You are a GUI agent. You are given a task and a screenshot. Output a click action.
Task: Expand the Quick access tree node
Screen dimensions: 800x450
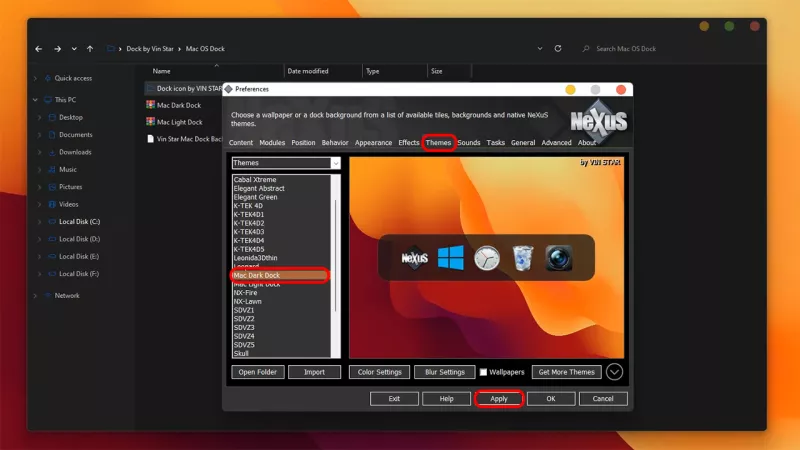click(x=35, y=78)
